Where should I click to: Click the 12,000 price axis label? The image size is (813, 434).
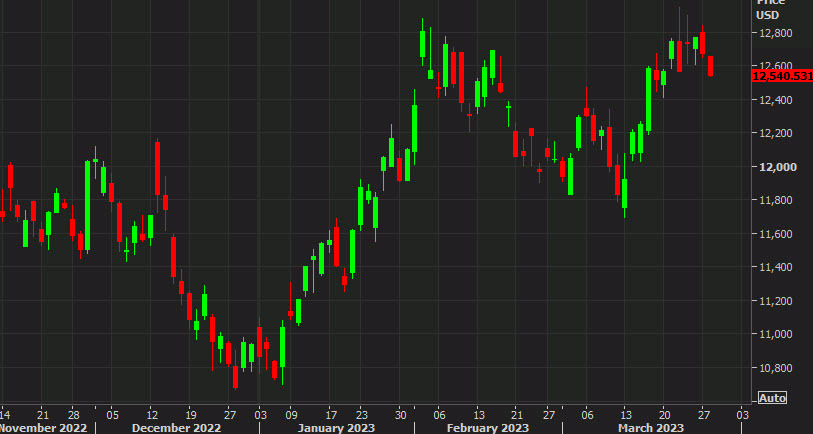(x=776, y=167)
